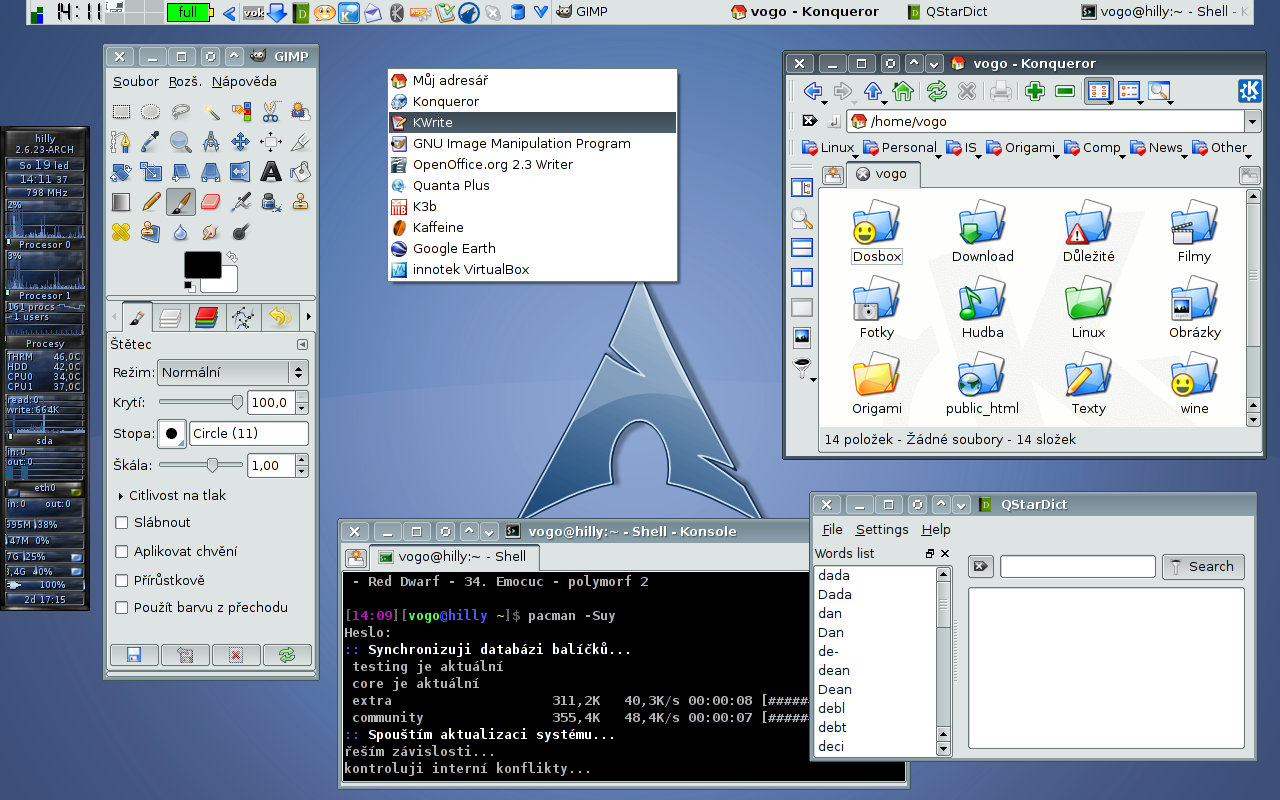Toggle the Aplikovat chvění checkbox
1280x800 pixels.
click(122, 552)
